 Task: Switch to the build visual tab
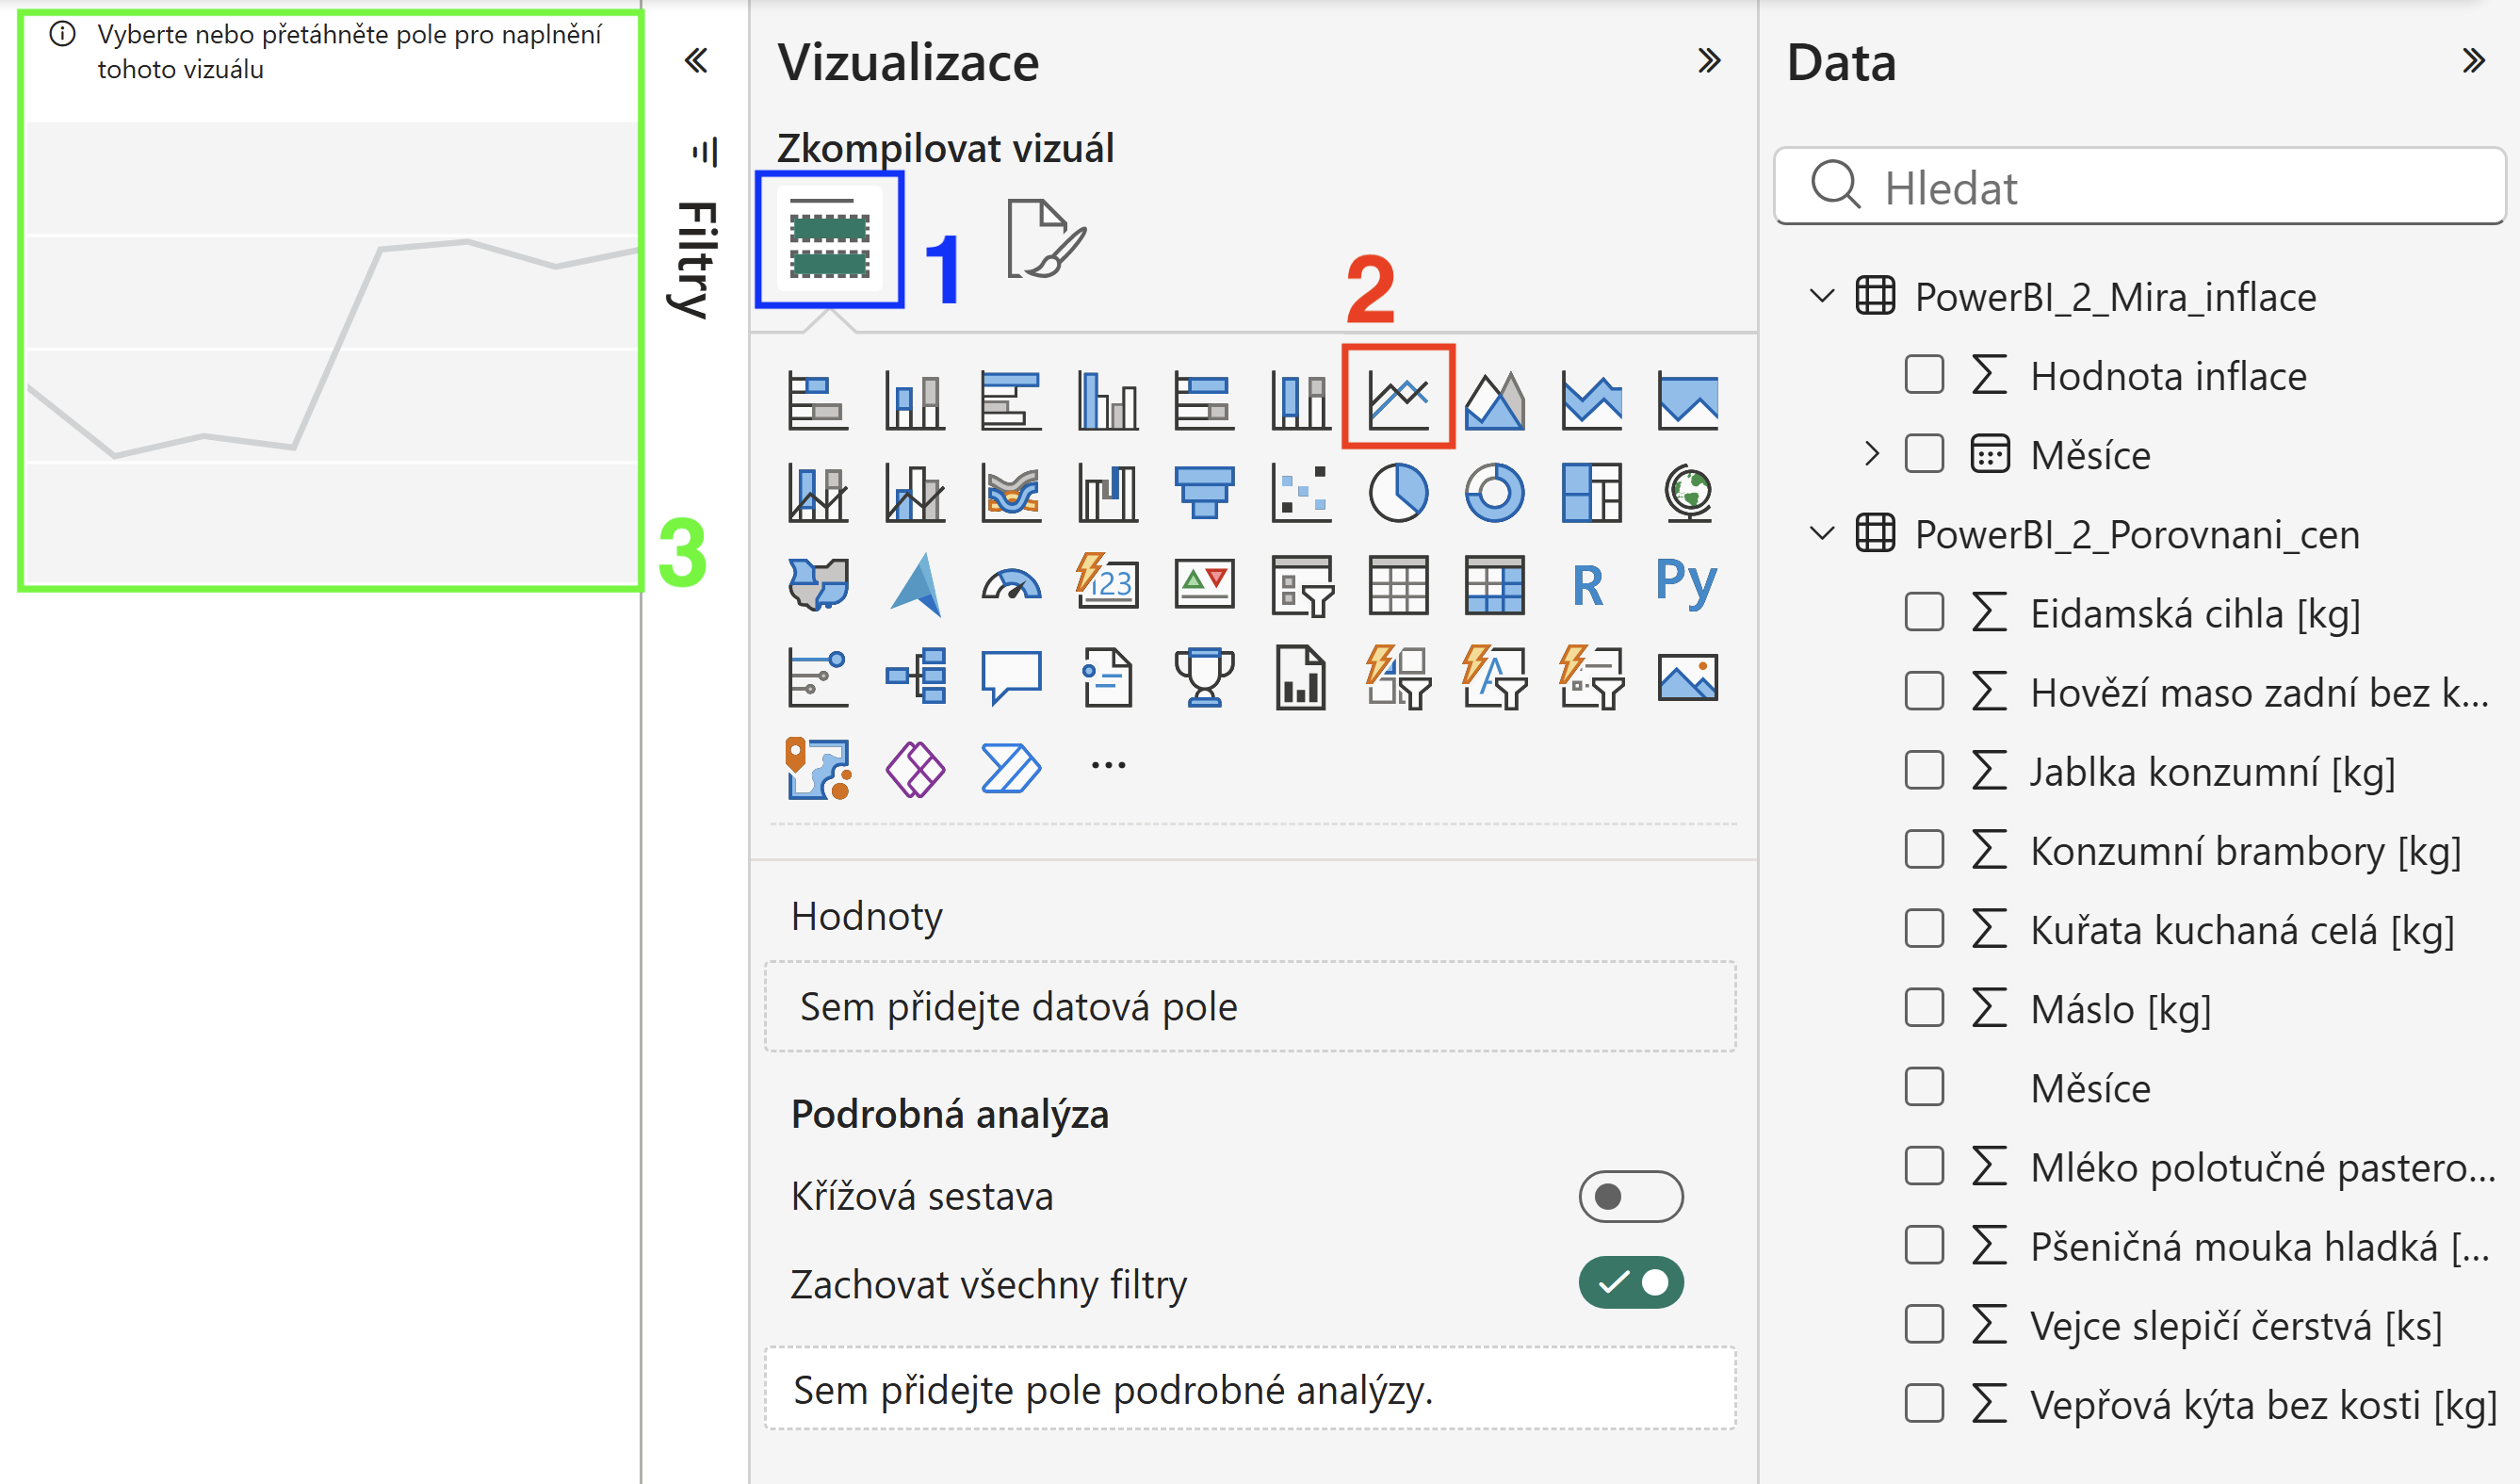click(x=829, y=239)
